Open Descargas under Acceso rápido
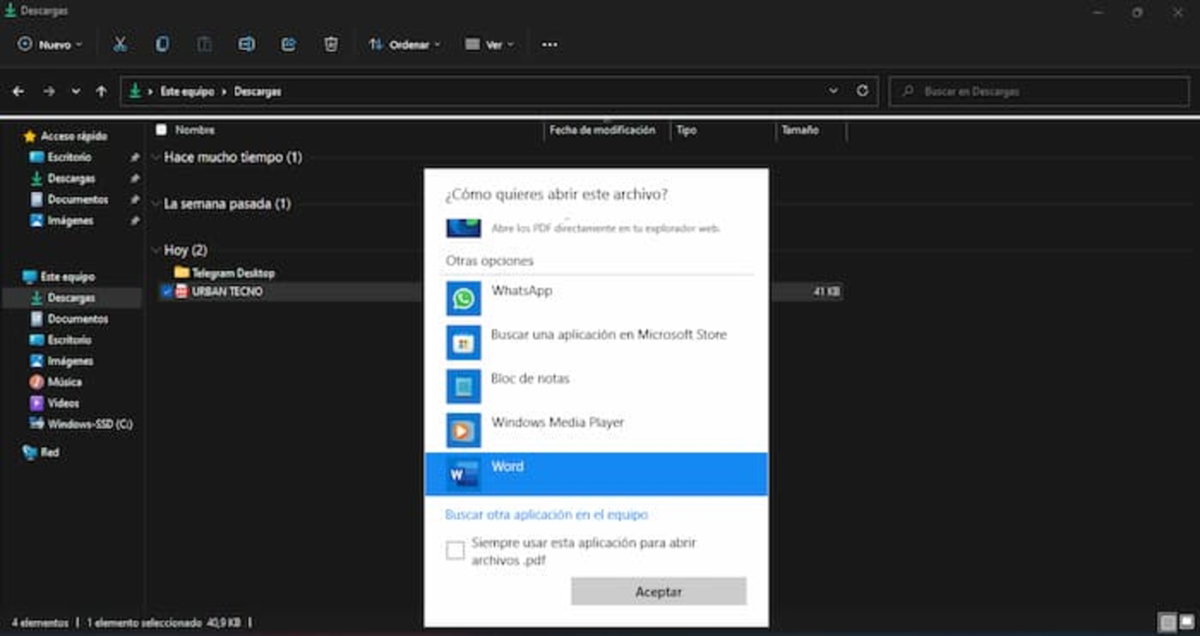Image resolution: width=1200 pixels, height=636 pixels. pos(63,179)
